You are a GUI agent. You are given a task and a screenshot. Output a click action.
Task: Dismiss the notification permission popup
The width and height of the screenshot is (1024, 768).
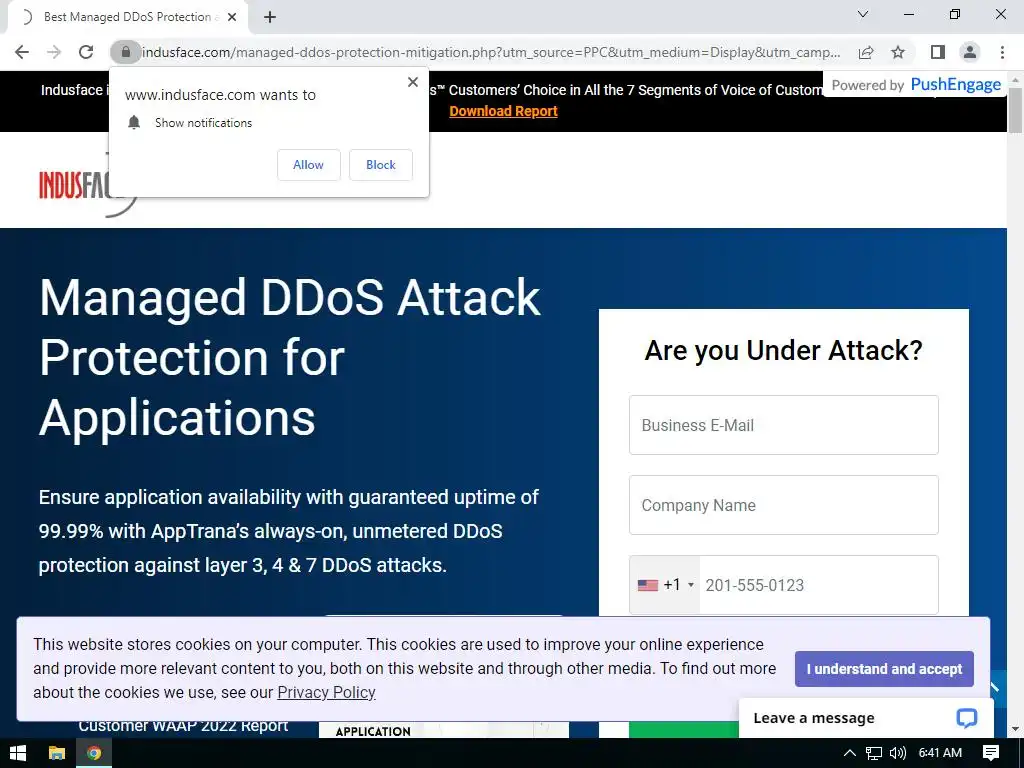413,82
